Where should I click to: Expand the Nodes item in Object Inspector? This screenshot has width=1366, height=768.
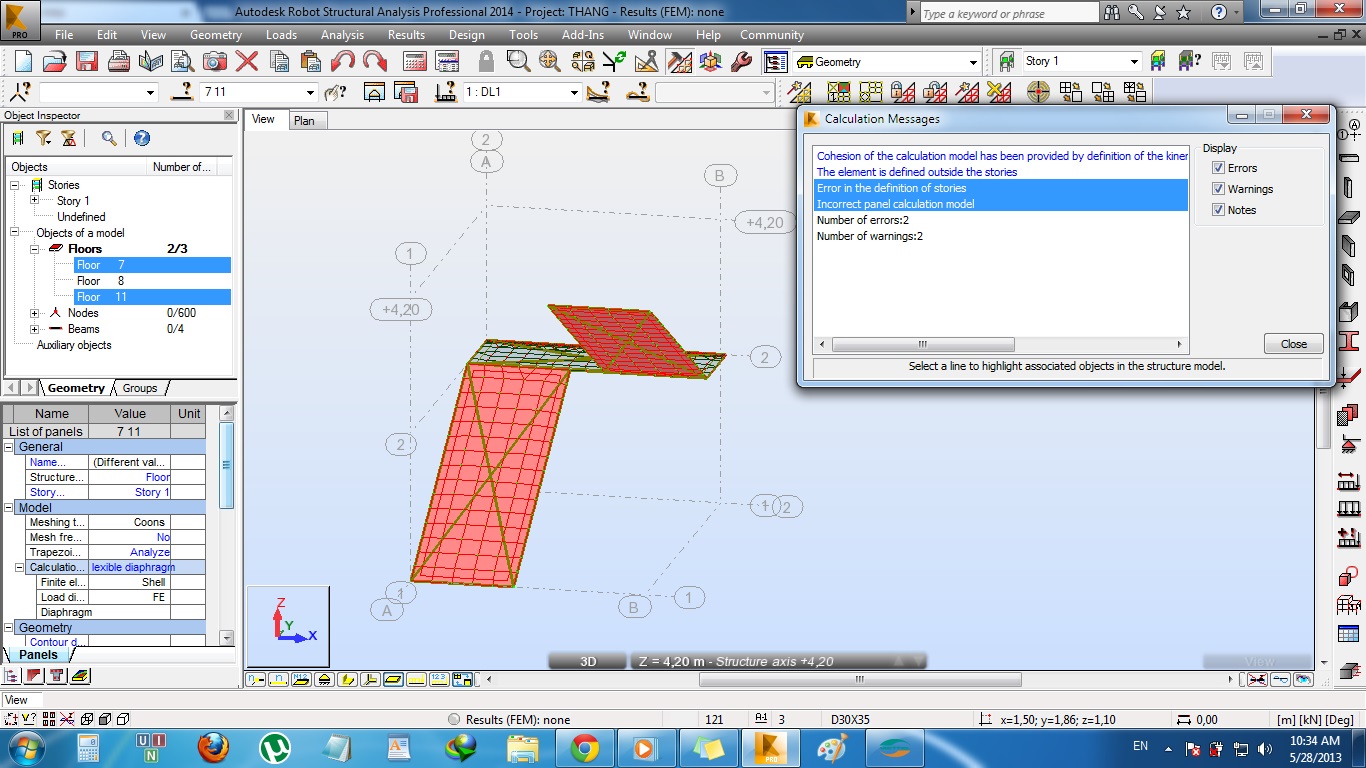click(x=35, y=313)
